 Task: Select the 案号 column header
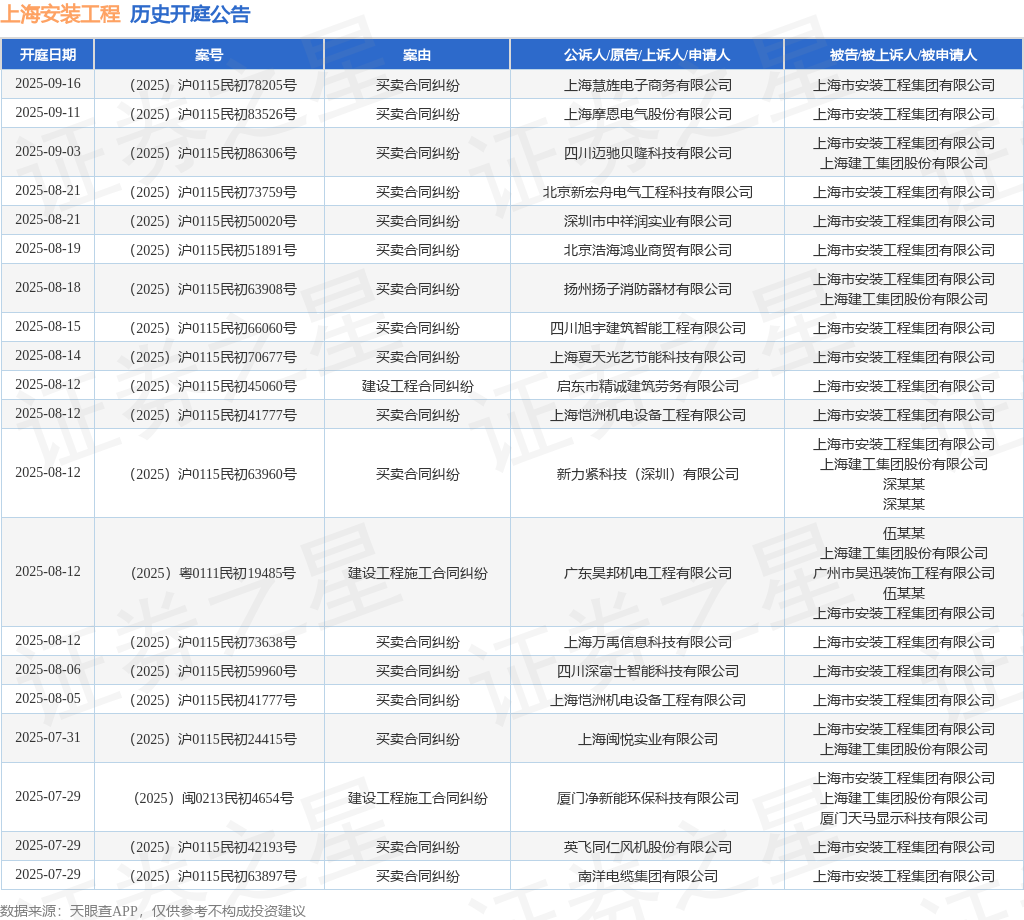pos(209,55)
